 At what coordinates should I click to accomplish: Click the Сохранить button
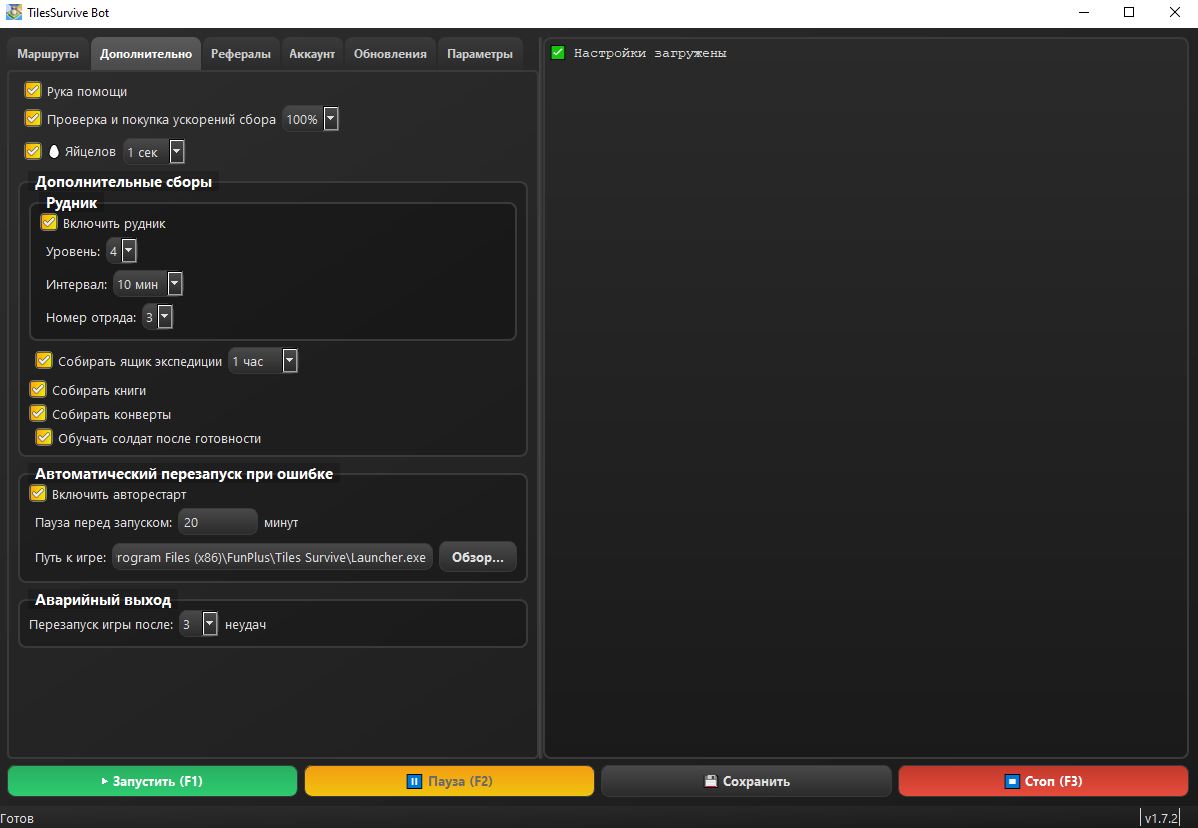coord(746,781)
